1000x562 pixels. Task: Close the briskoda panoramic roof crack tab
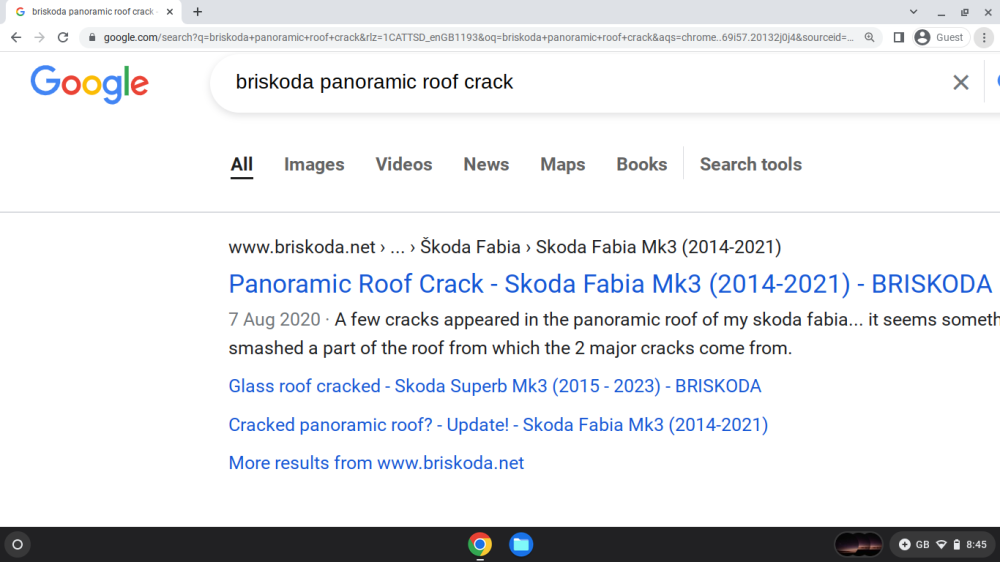(170, 11)
